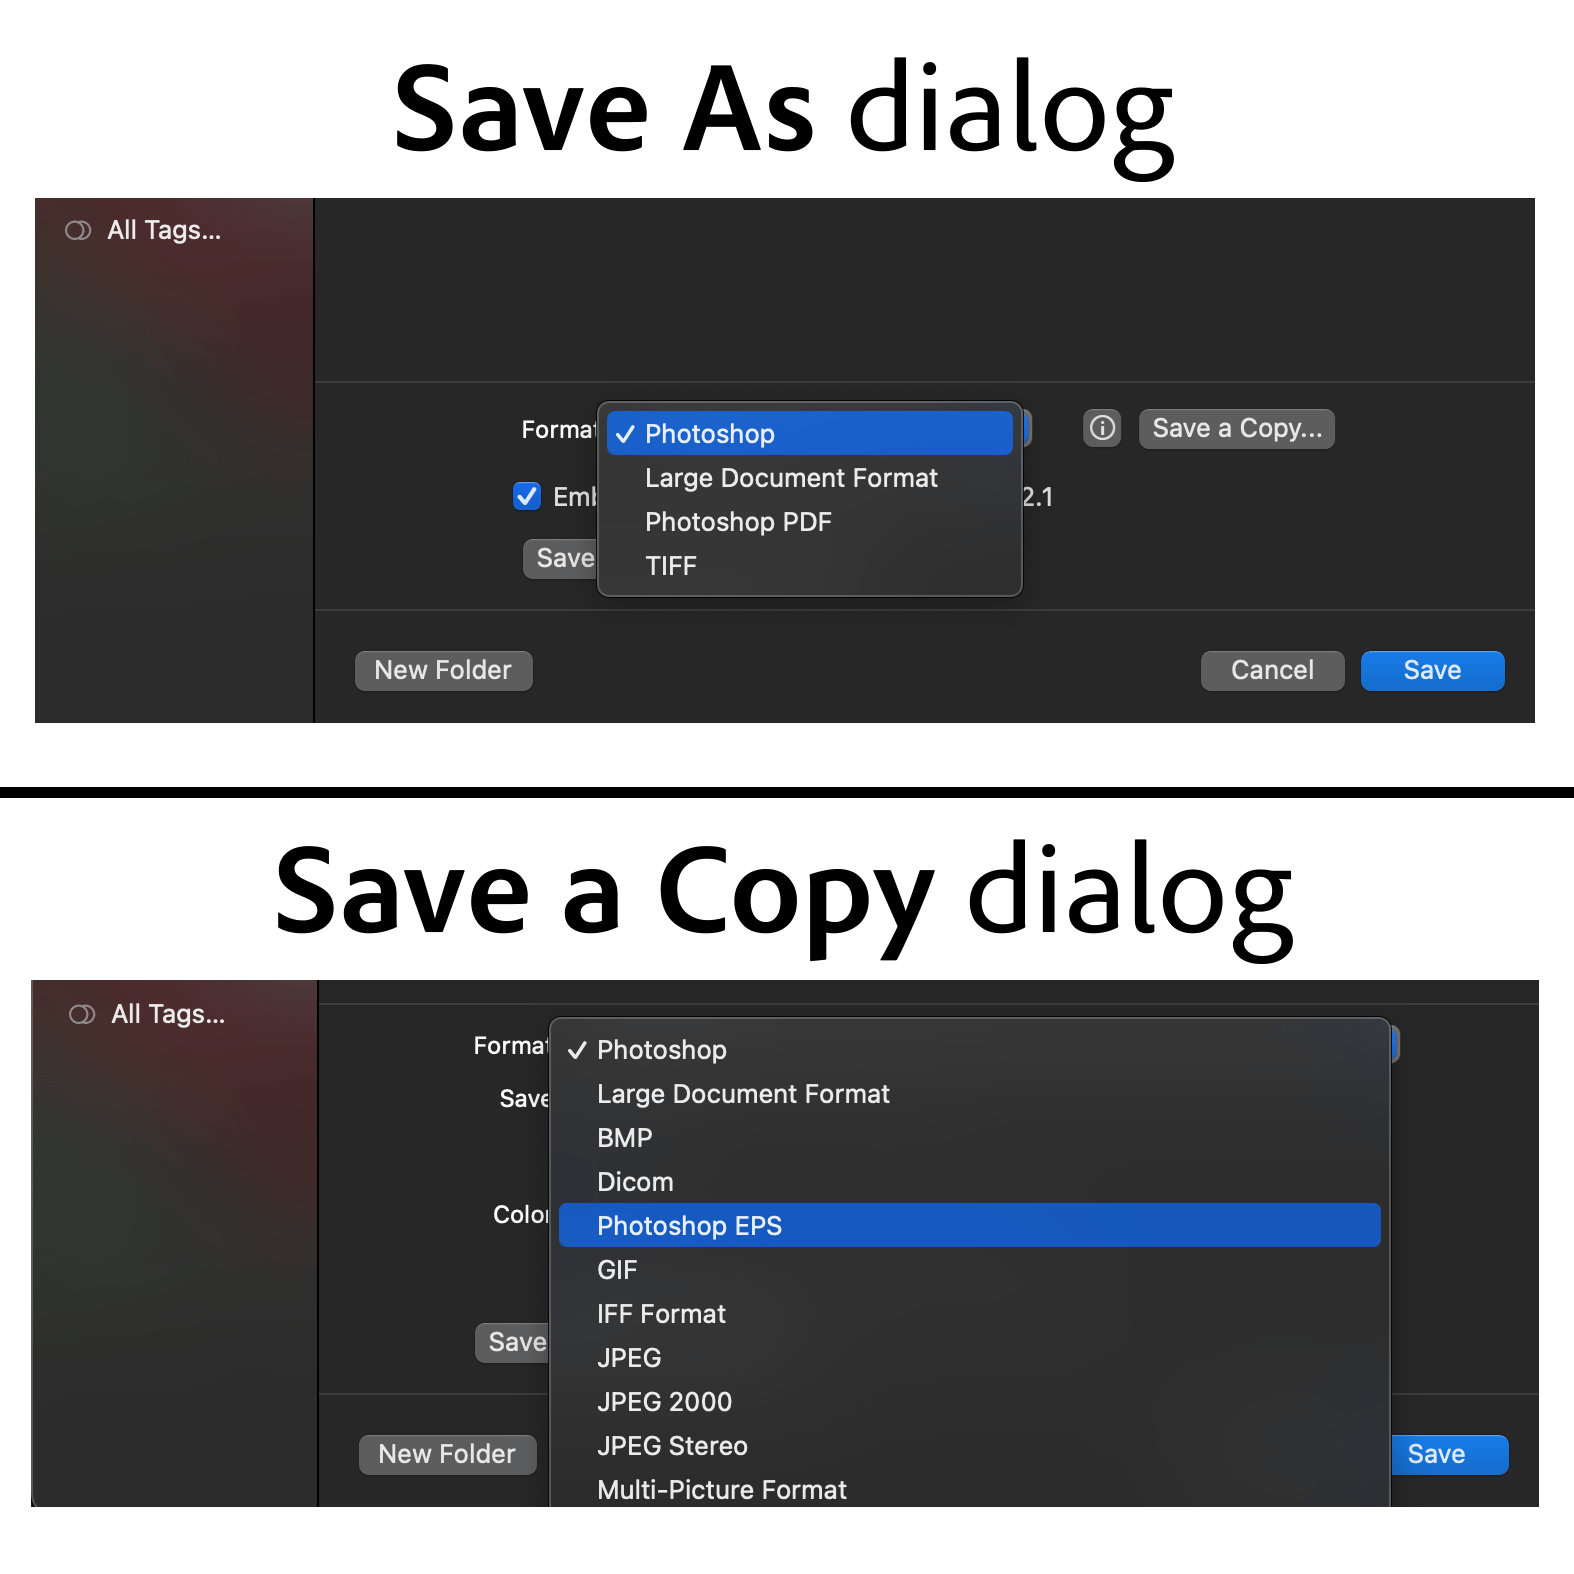Open Save a Copy... from Save As dialog
The image size is (1574, 1574).
[1237, 428]
